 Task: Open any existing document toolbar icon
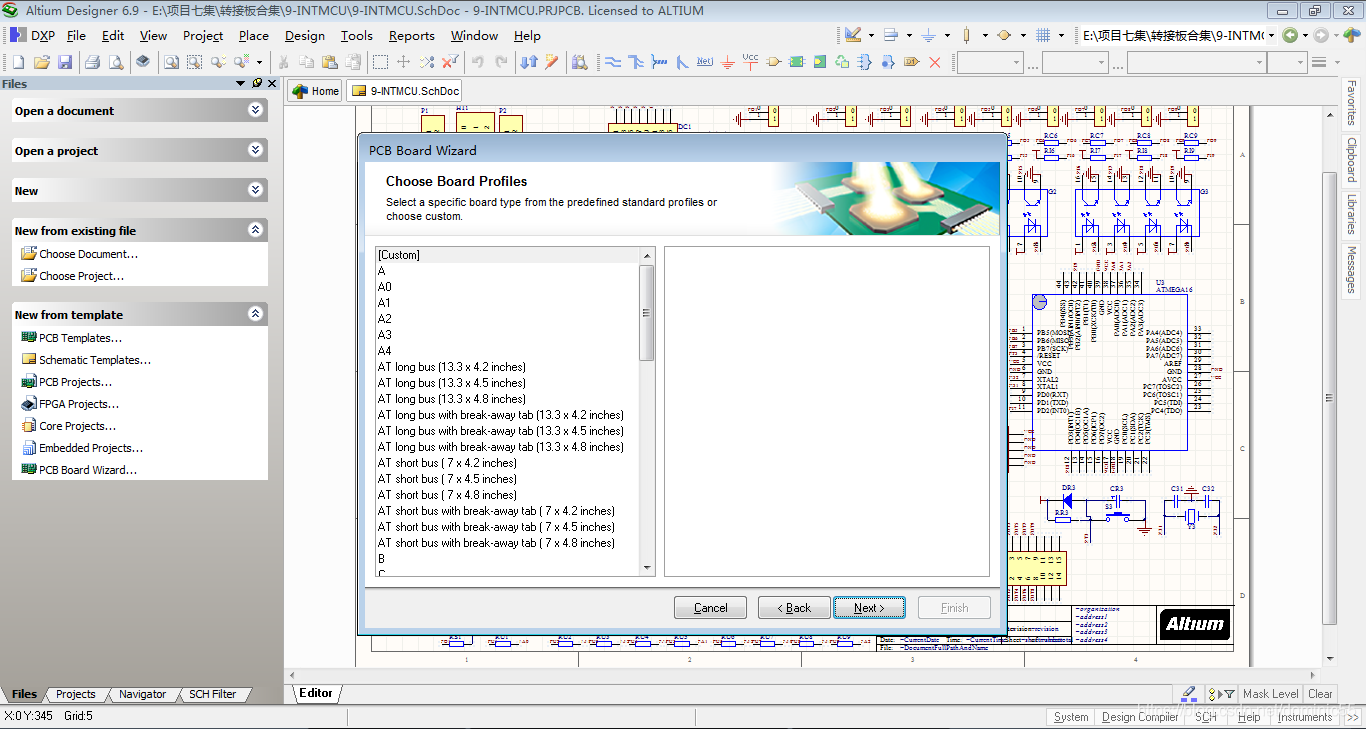41,62
